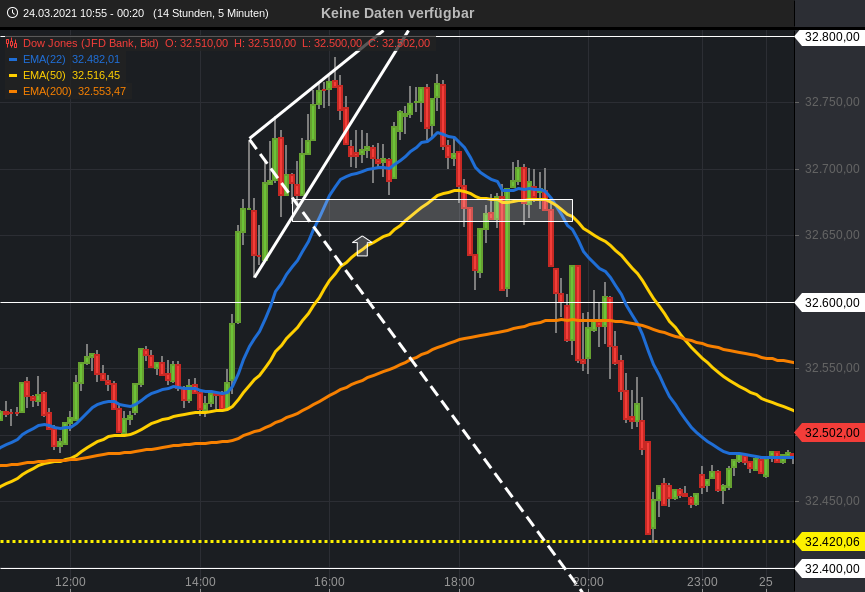865x592 pixels.
Task: Click the C: 32.502,00 close value
Action: tap(399, 43)
